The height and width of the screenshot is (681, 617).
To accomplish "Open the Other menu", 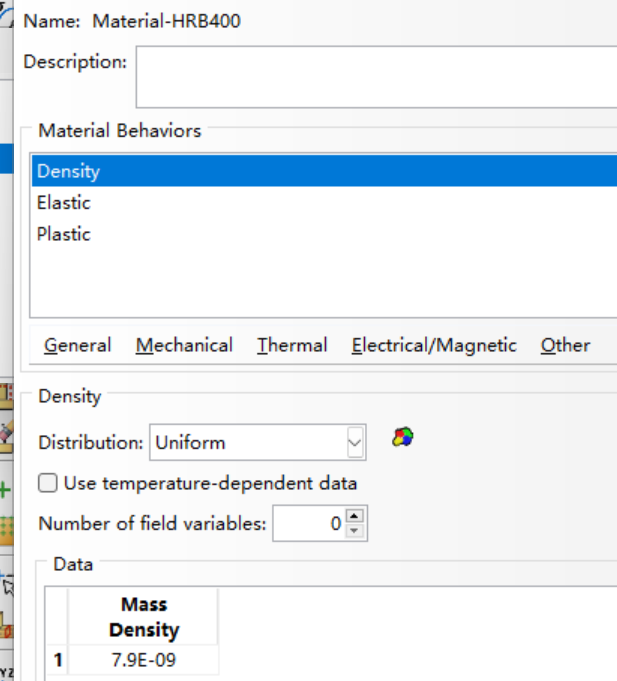I will [x=565, y=346].
